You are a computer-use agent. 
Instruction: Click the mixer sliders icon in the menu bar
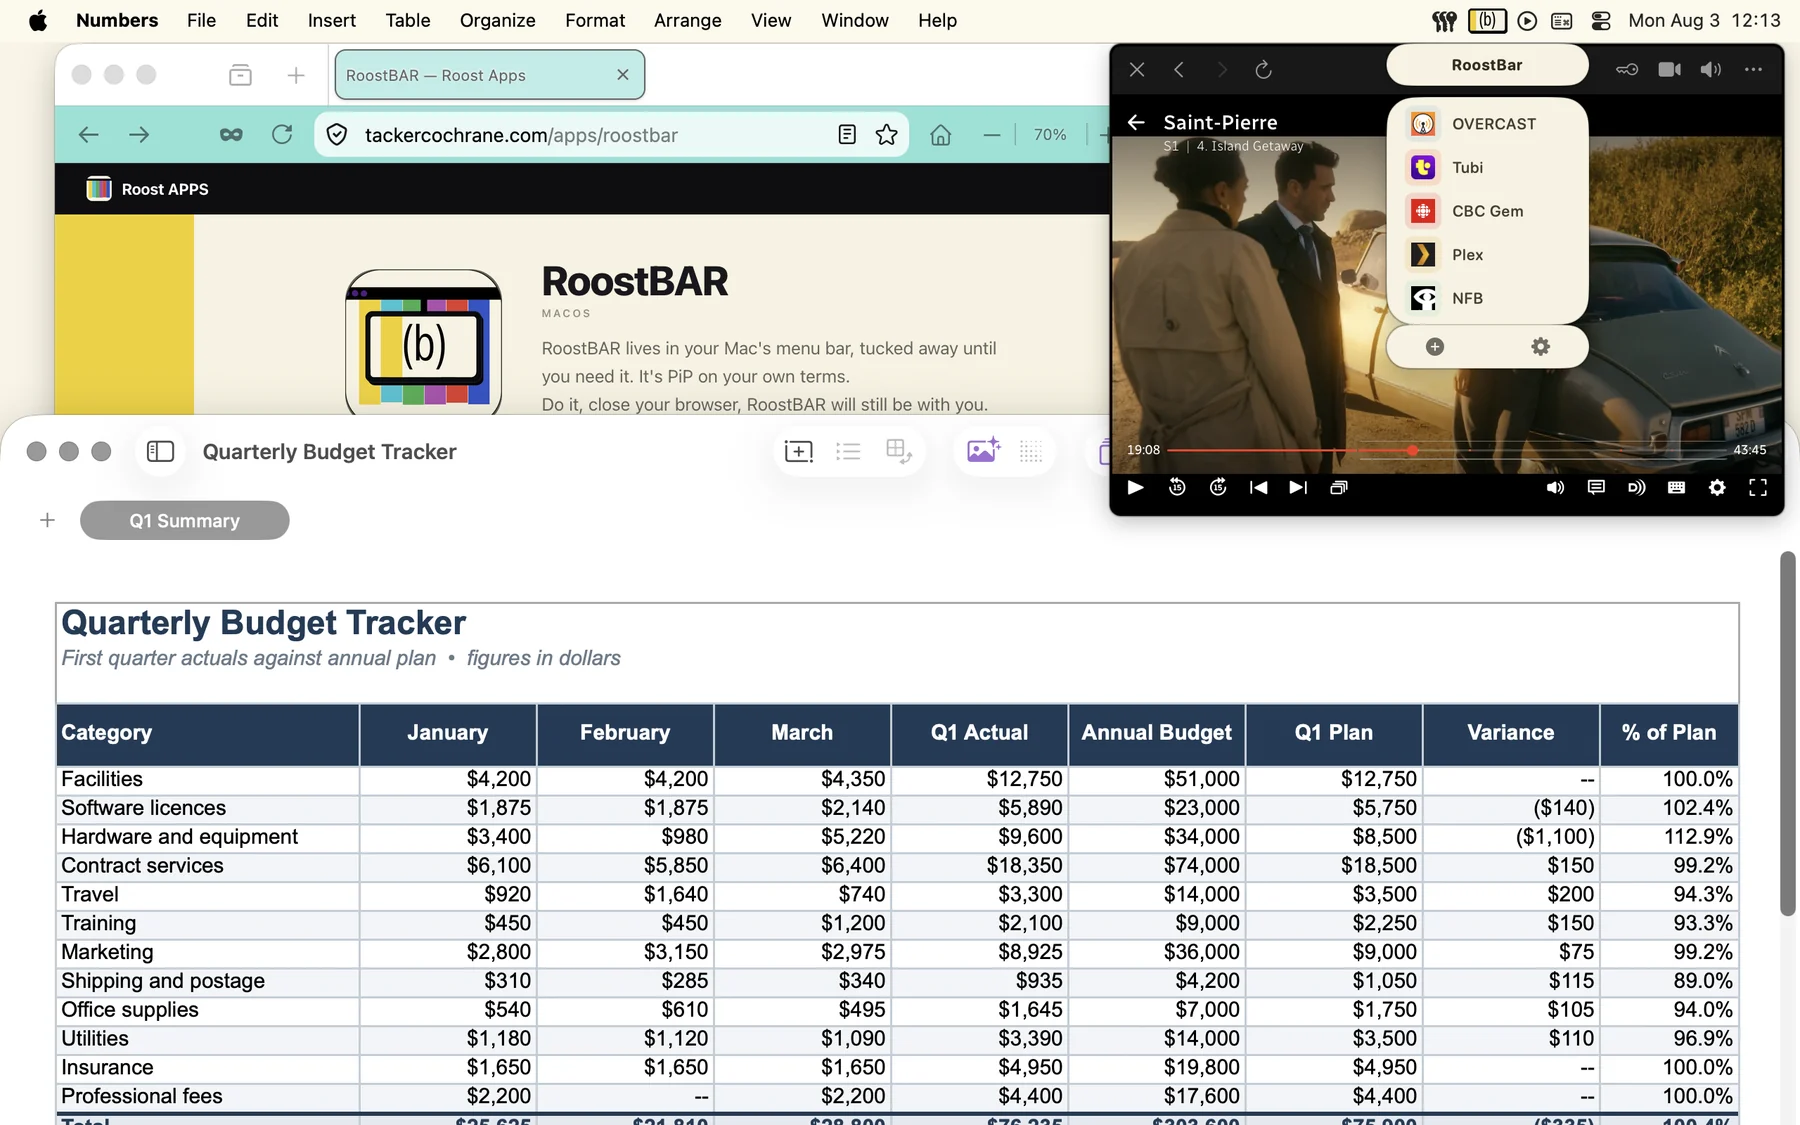[x=1444, y=20]
